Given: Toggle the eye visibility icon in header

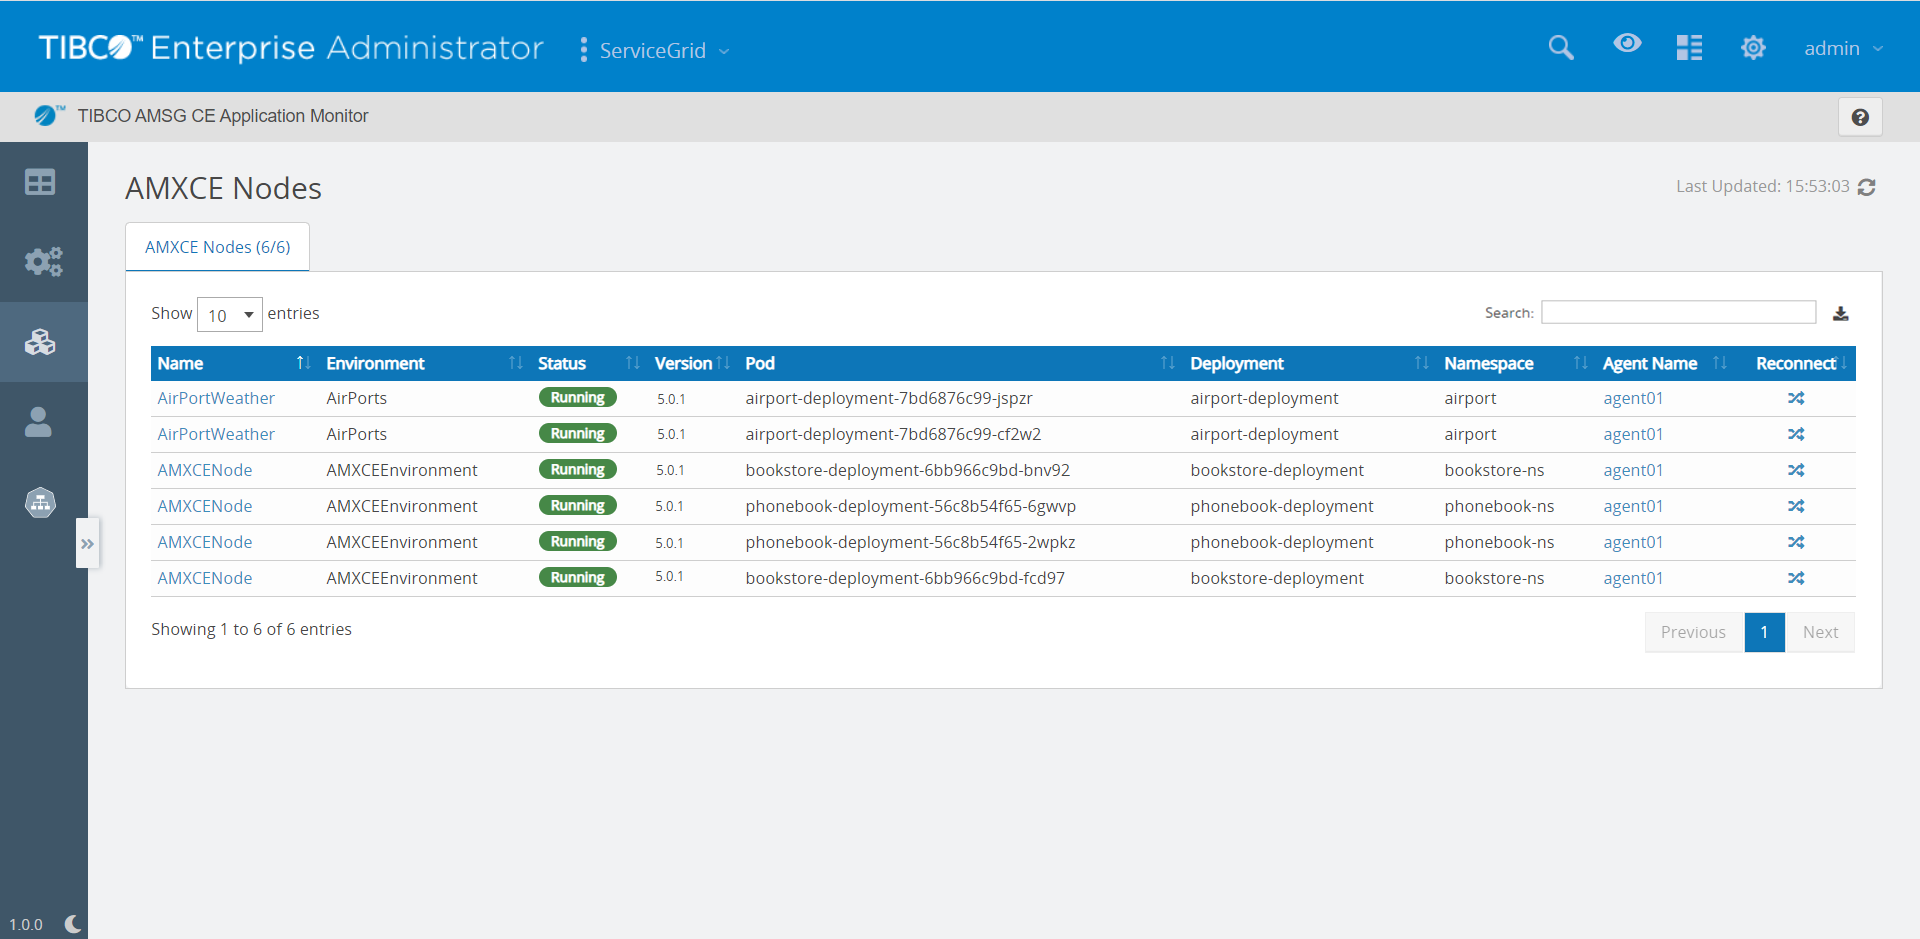Looking at the screenshot, I should tap(1627, 43).
